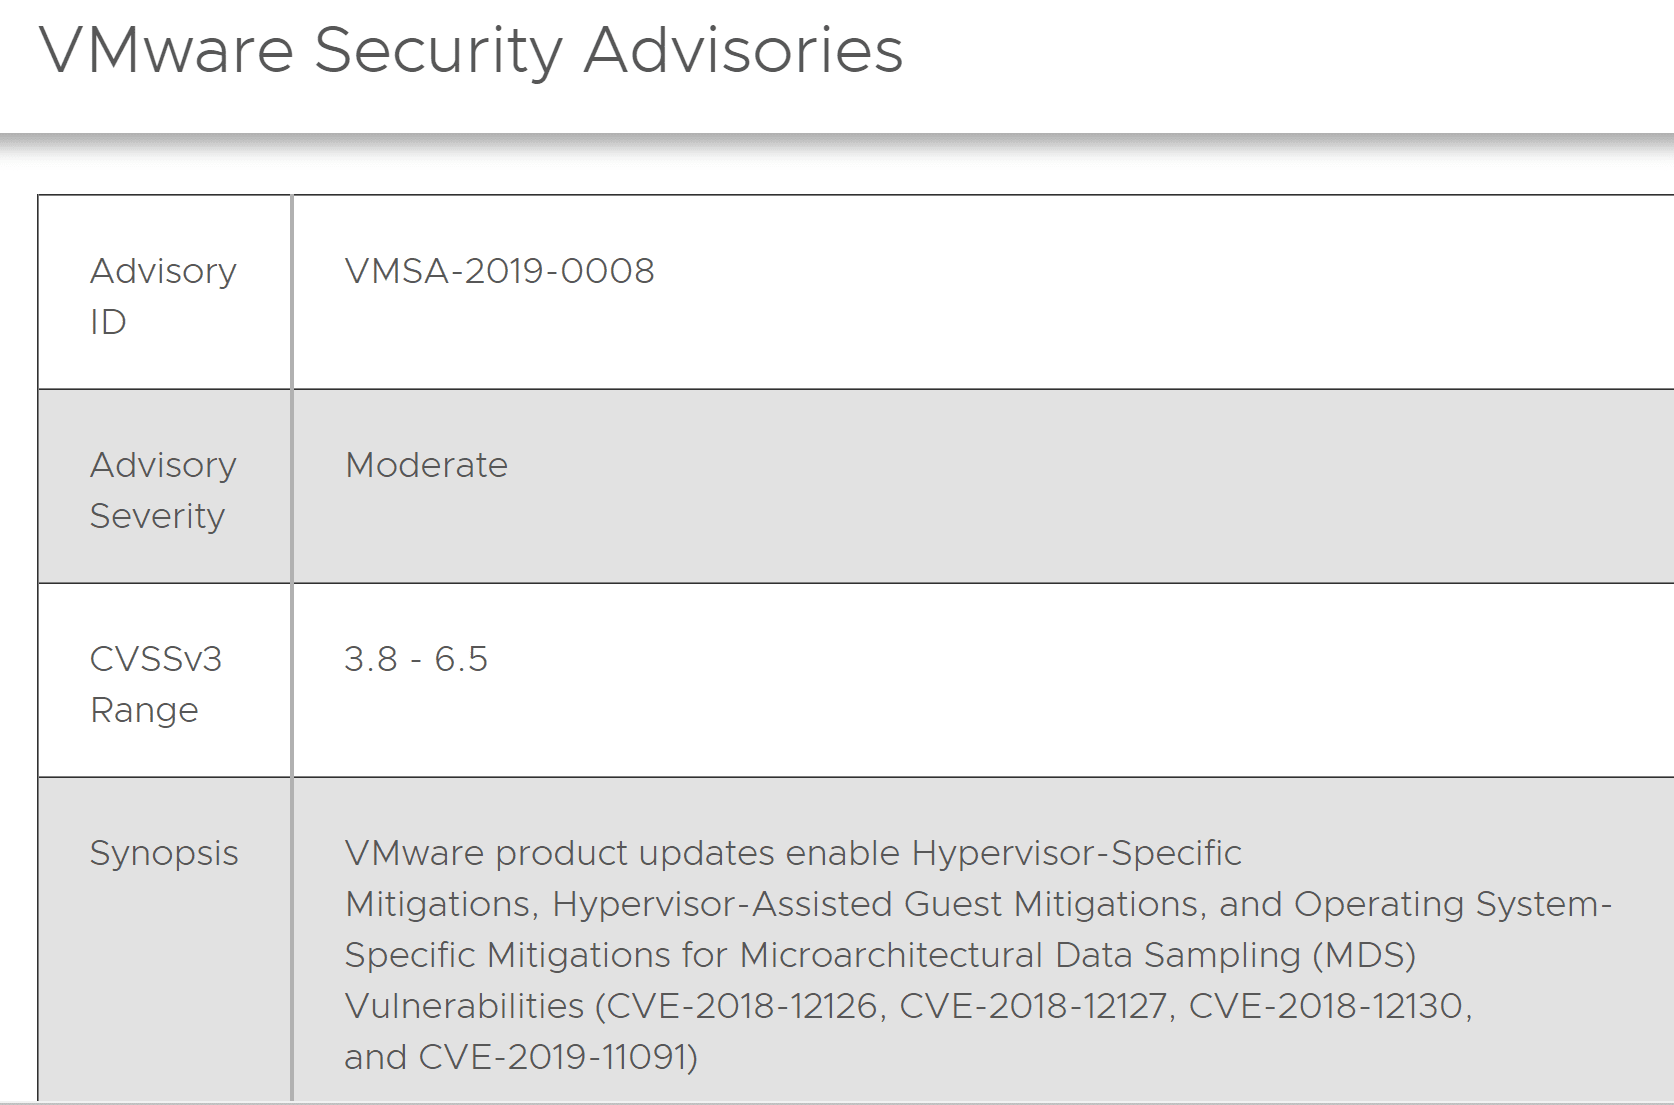Screen dimensions: 1674x1105
Task: Click the (MDS) abbreviation
Action: (1364, 955)
